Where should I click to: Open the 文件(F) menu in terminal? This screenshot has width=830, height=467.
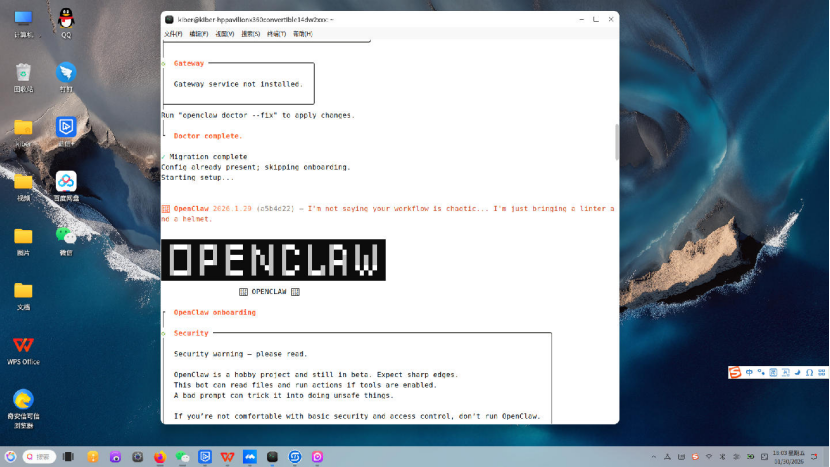point(173,34)
